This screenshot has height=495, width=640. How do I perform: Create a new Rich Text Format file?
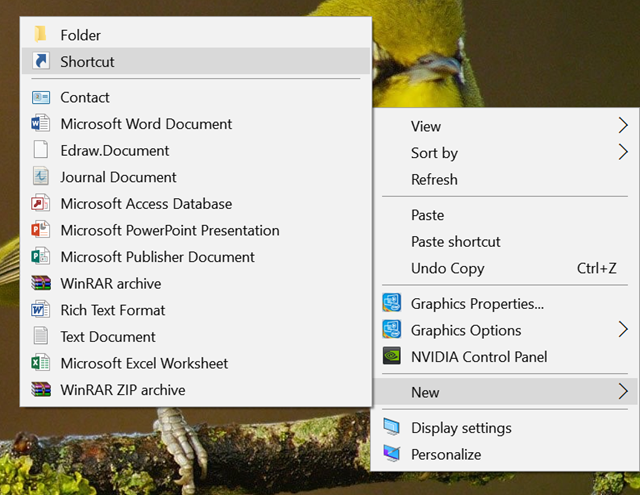(x=196, y=309)
